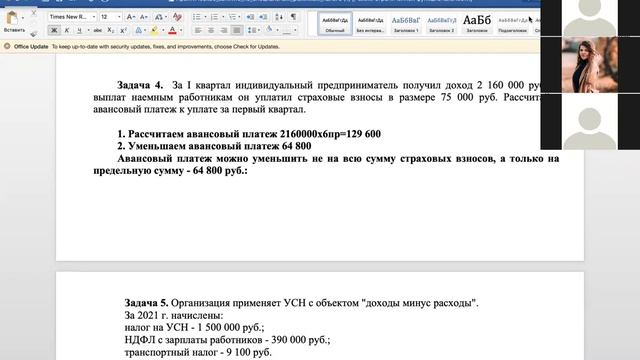Screen dimensions: 640x360
Task: Apply the yellow text highlight color
Action: point(155,30)
